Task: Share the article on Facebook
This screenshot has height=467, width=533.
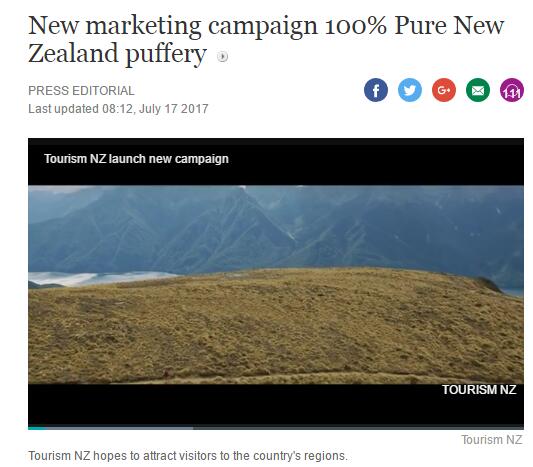Action: coord(376,90)
